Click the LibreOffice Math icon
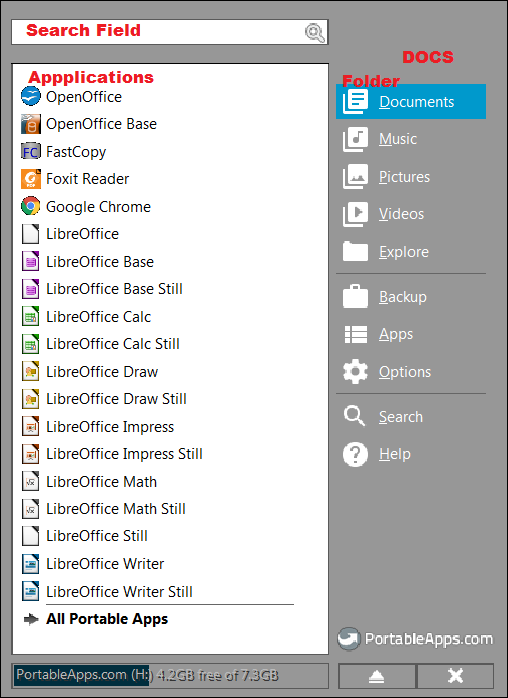This screenshot has height=698, width=508. pos(31,482)
